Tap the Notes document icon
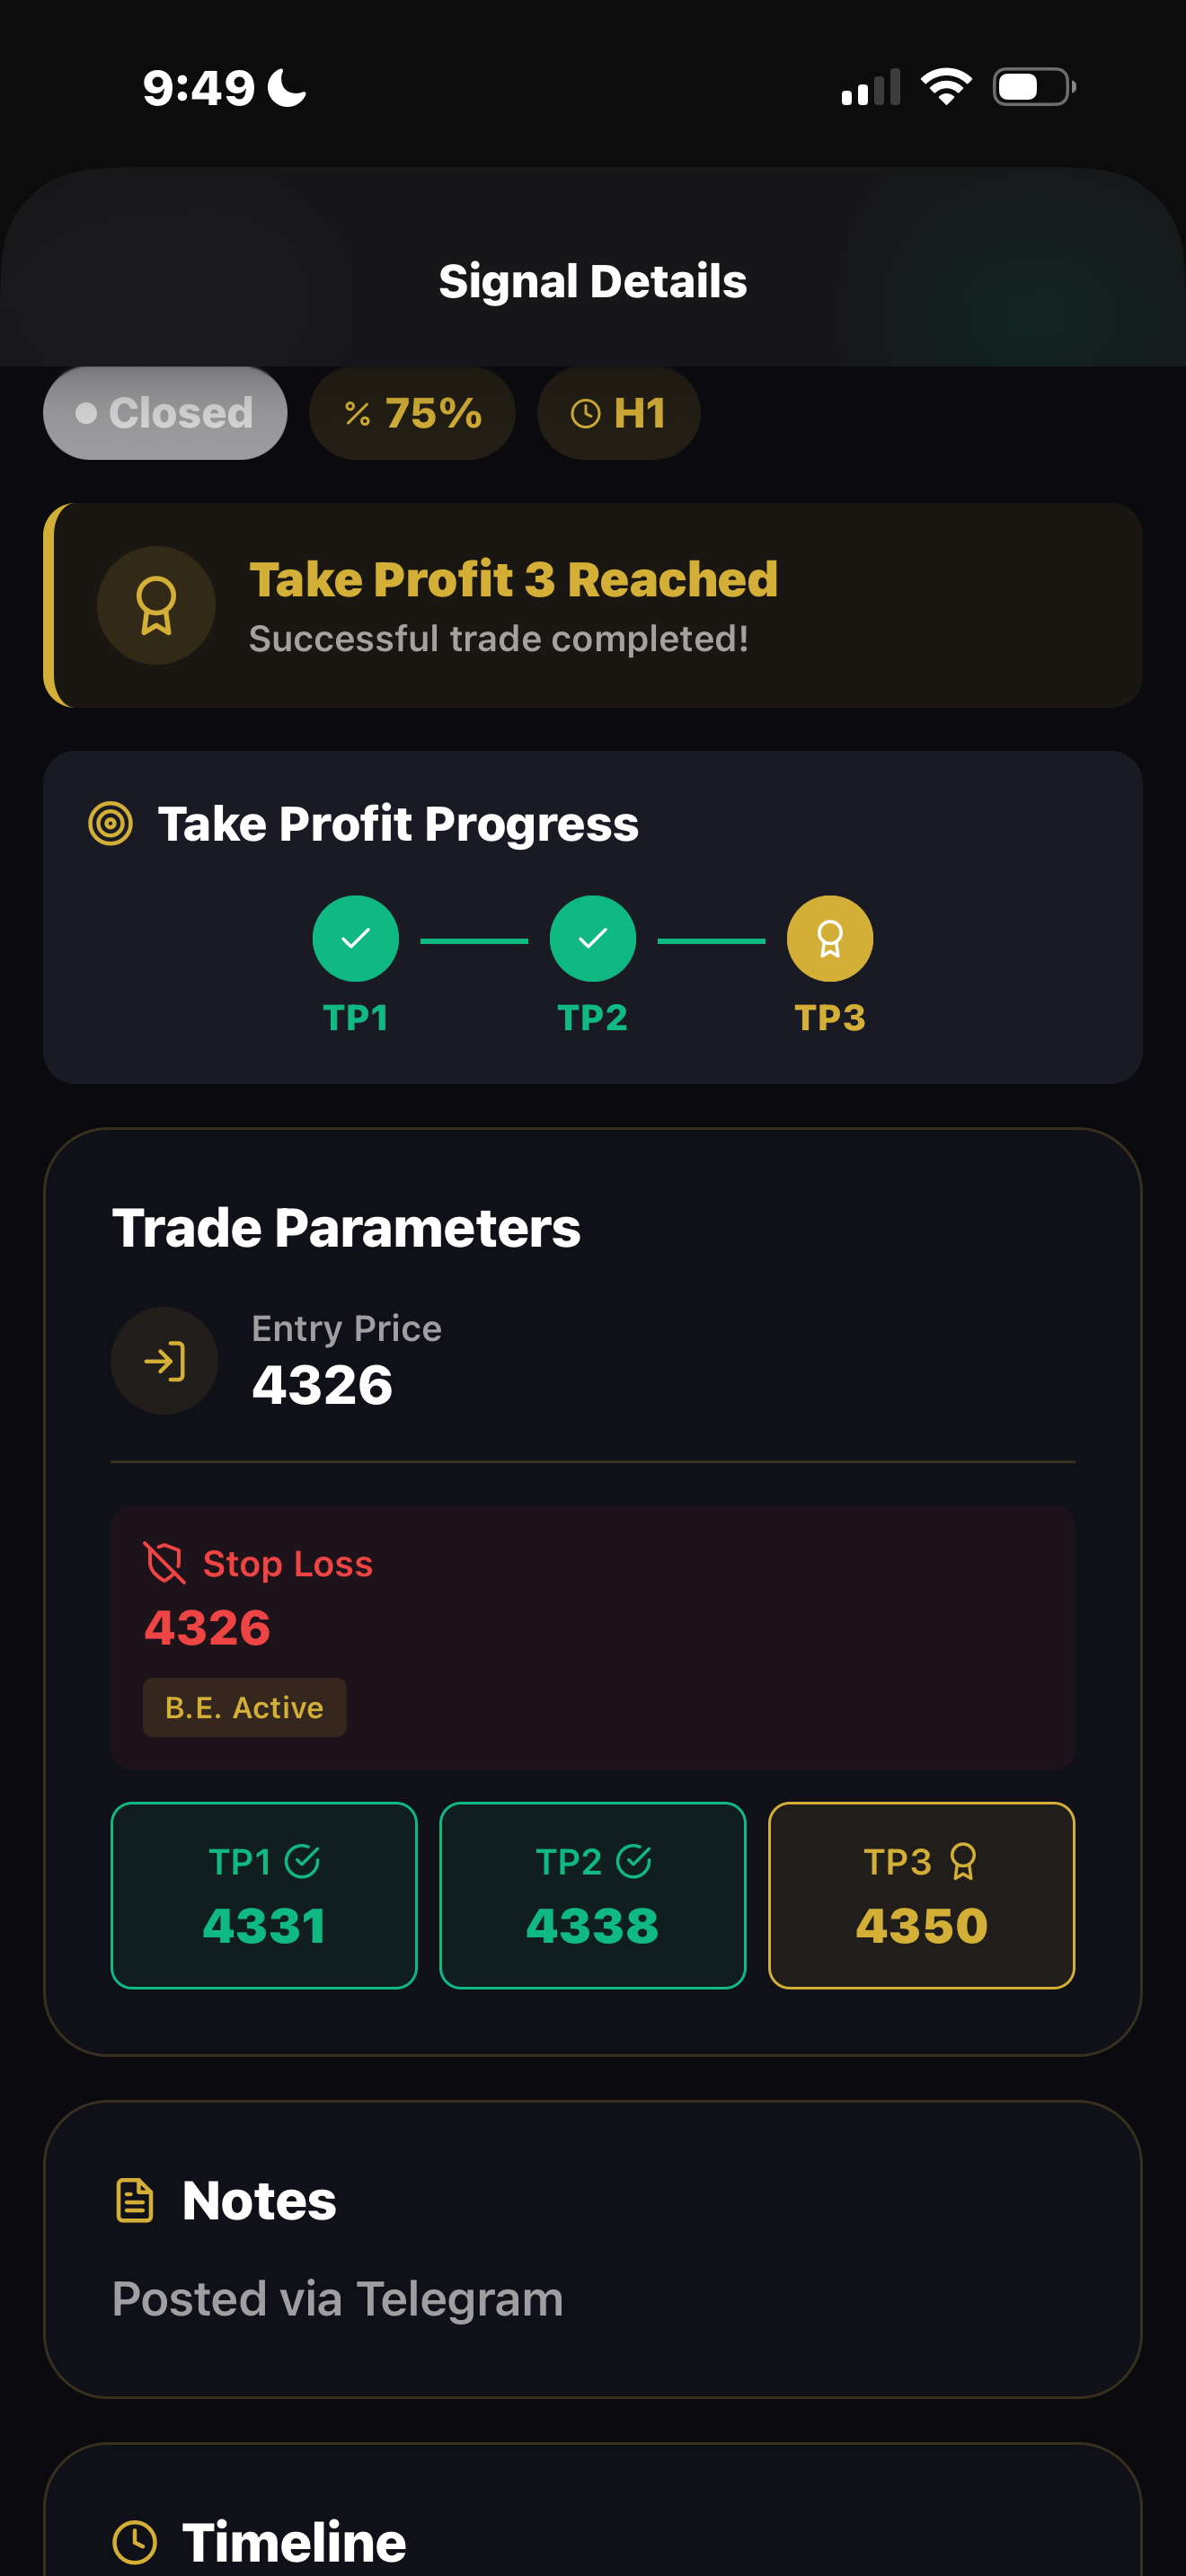Image resolution: width=1186 pixels, height=2576 pixels. (135, 2201)
